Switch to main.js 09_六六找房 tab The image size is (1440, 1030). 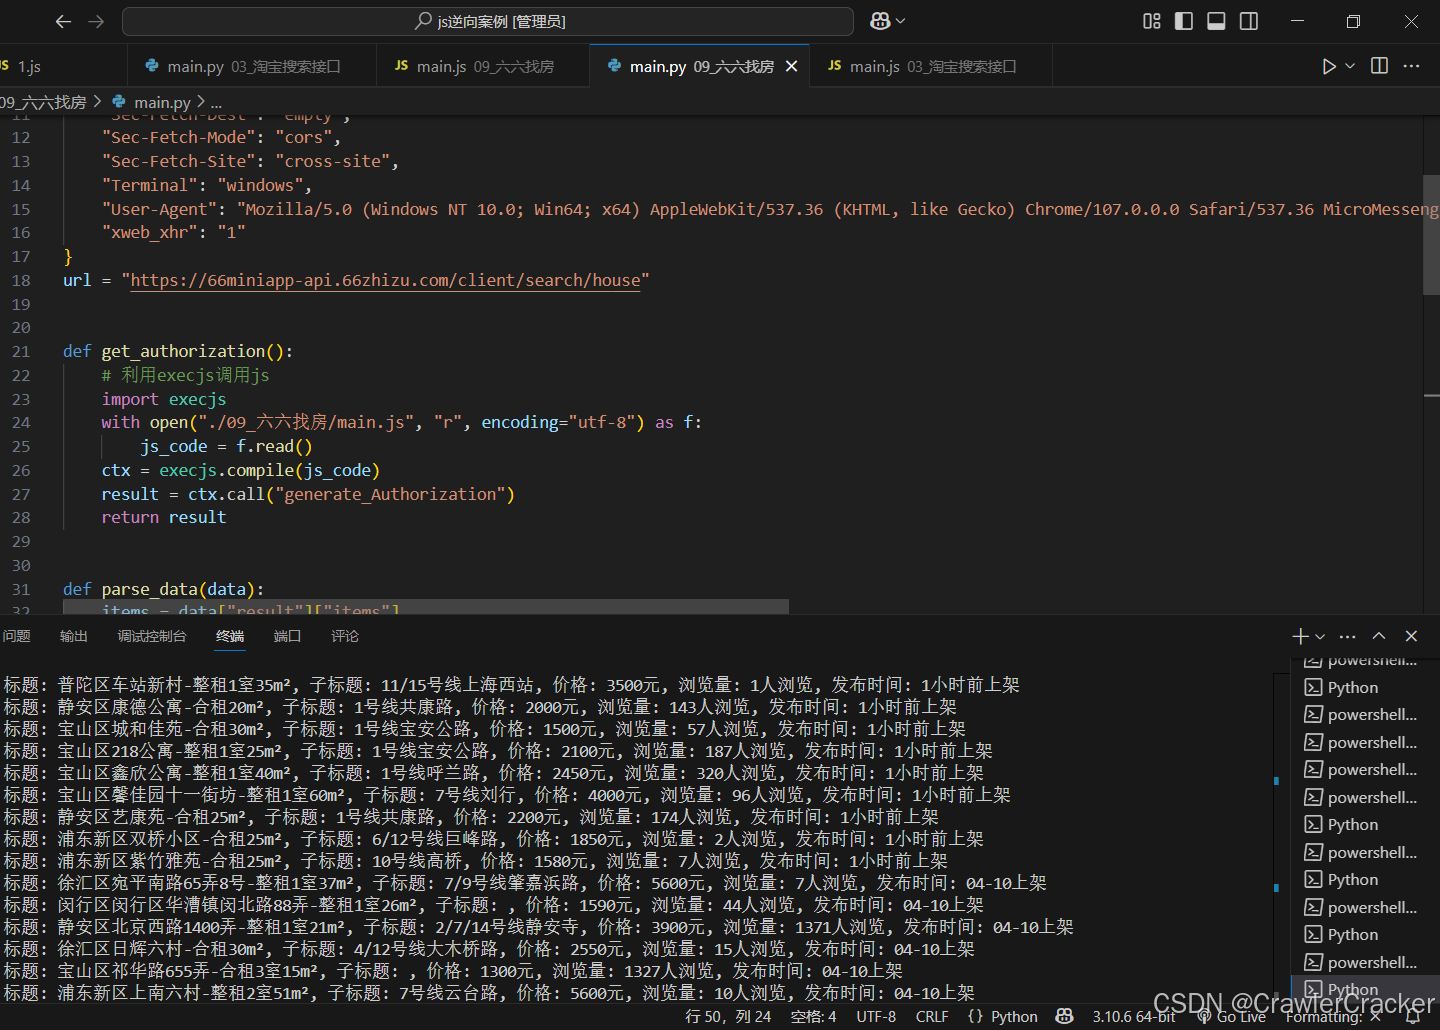click(x=483, y=66)
